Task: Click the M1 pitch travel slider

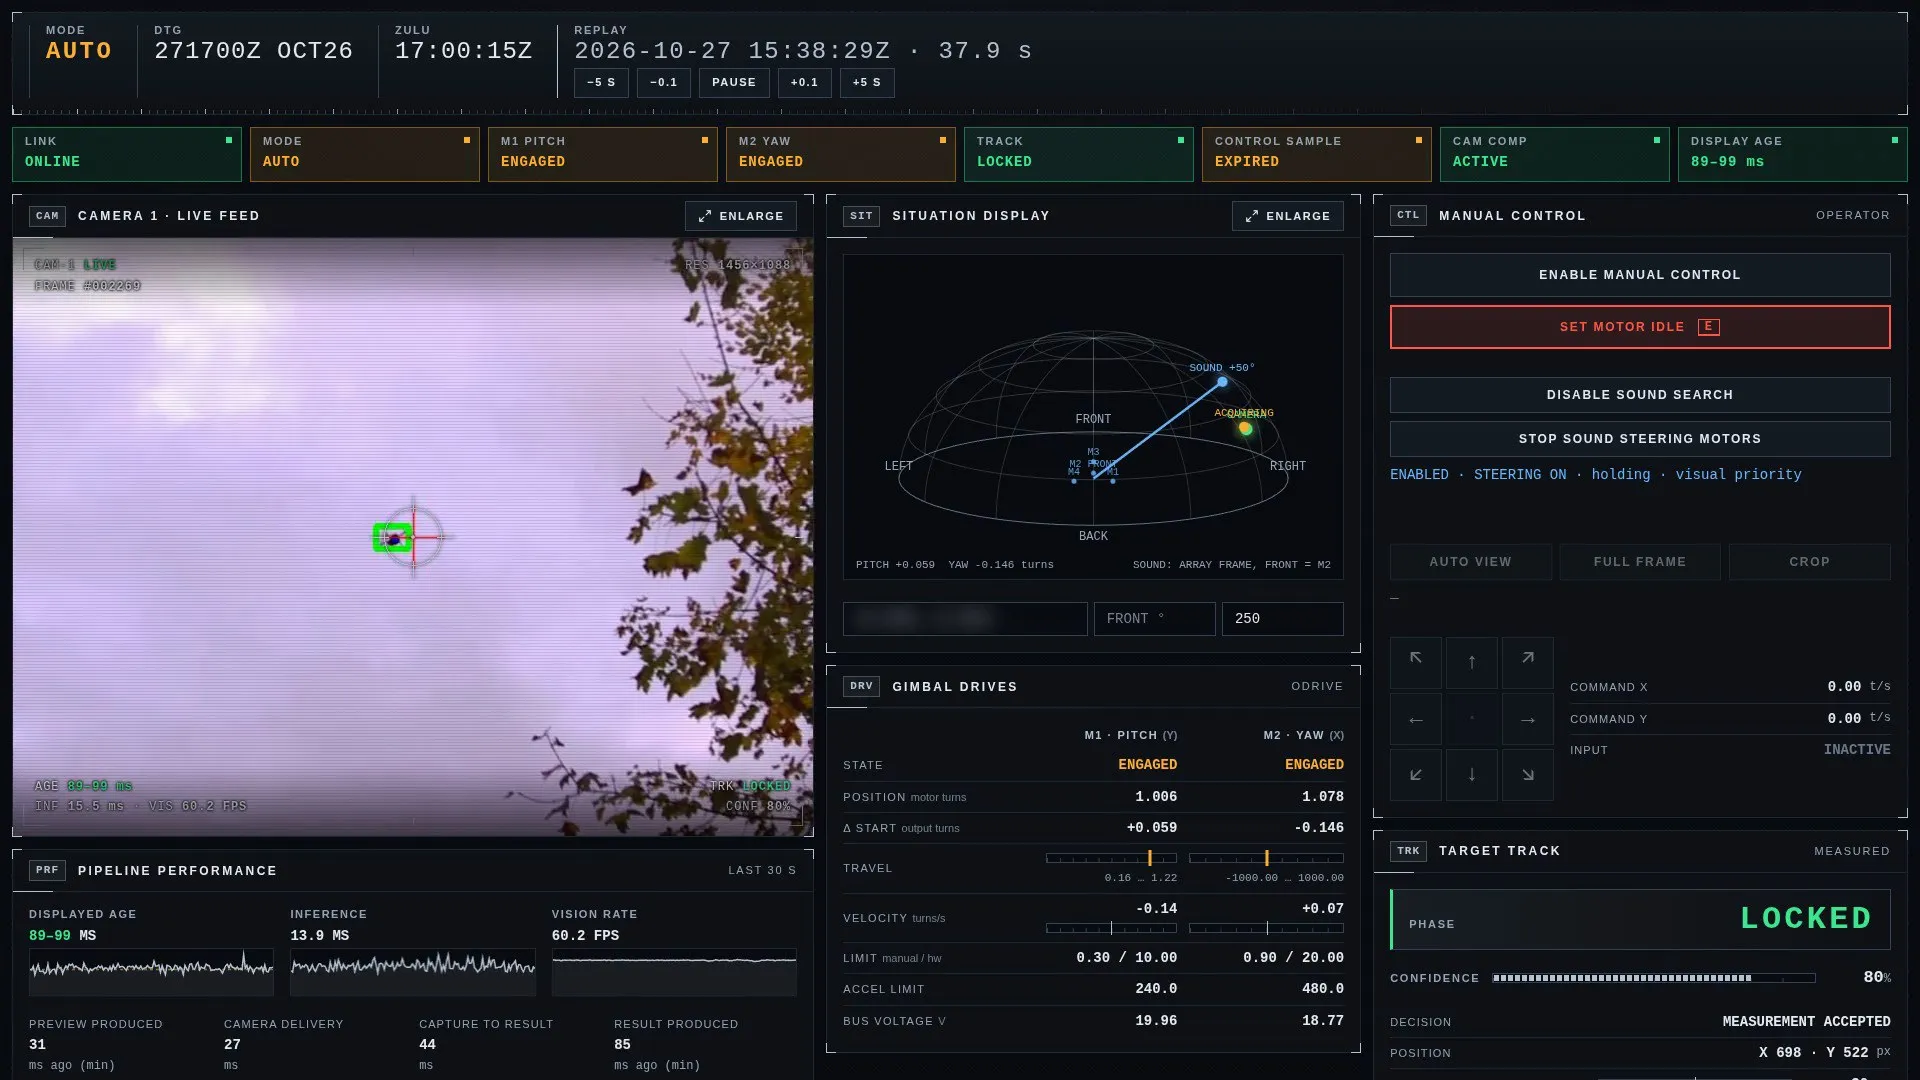Action: (x=1111, y=858)
